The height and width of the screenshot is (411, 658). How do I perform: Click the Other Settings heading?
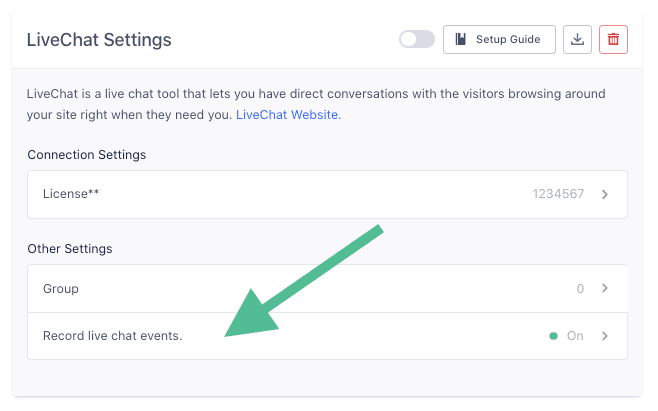click(x=70, y=248)
